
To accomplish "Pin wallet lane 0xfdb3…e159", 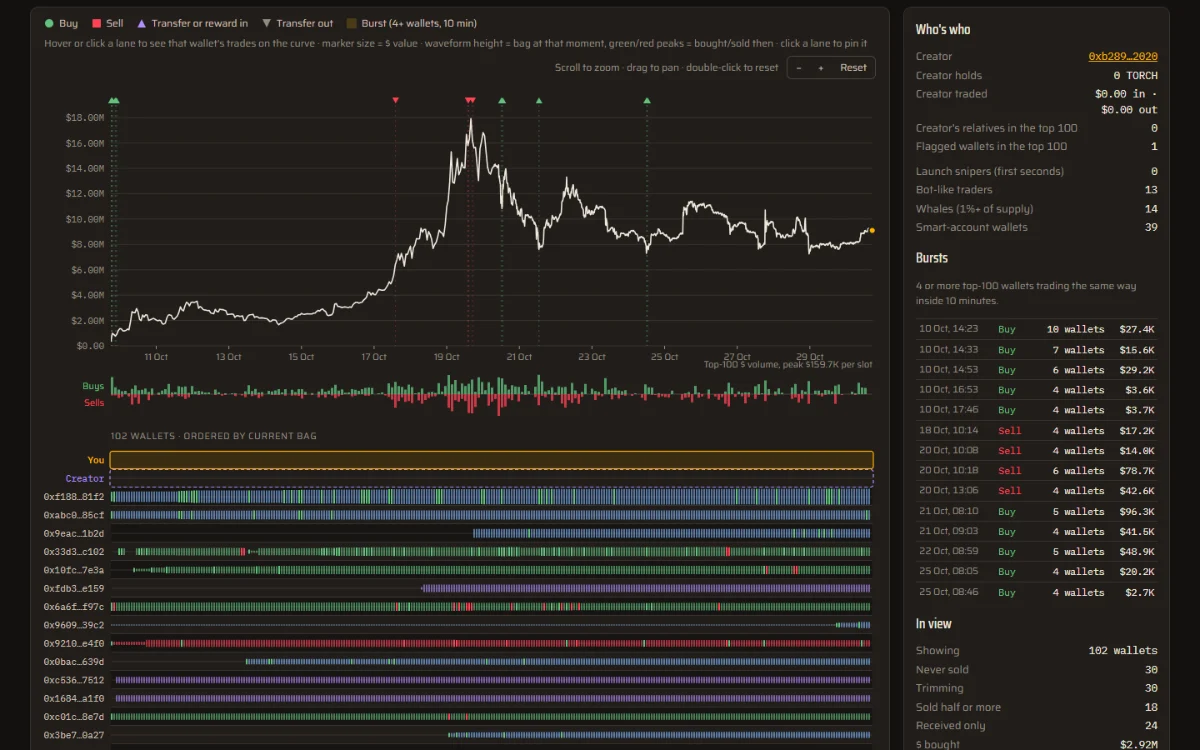I will pos(491,588).
